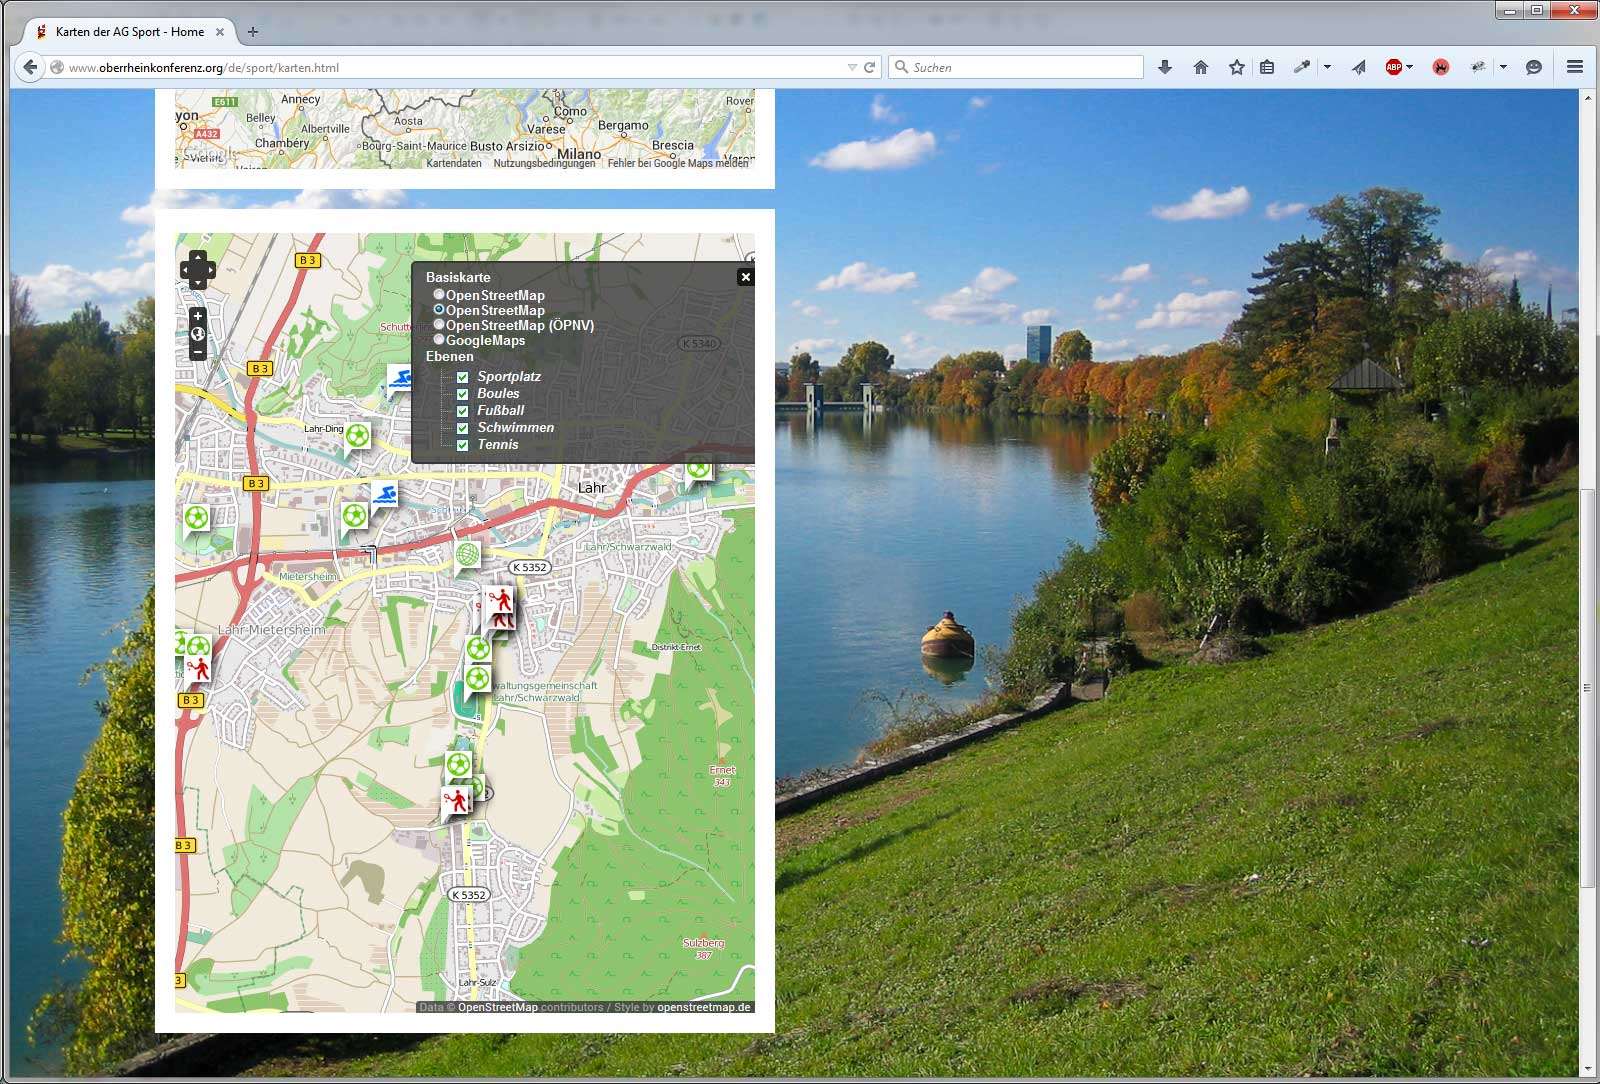Select the Karten der AG Sport tab
Viewport: 1600px width, 1084px height.
130,32
